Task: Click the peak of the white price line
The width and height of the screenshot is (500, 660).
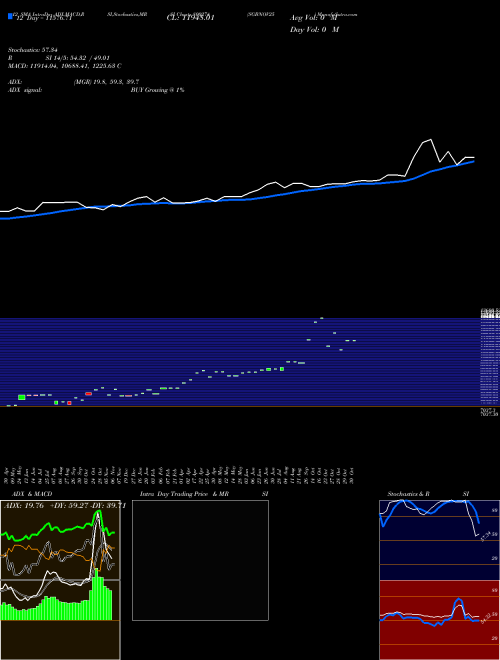Action: pyautogui.click(x=431, y=139)
